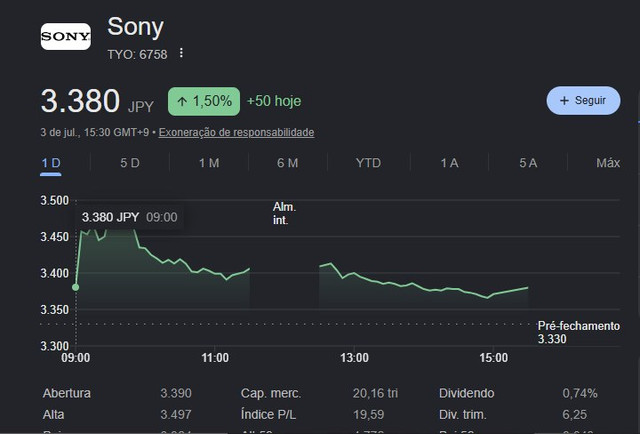Show the 6 M chart range

pos(287,163)
